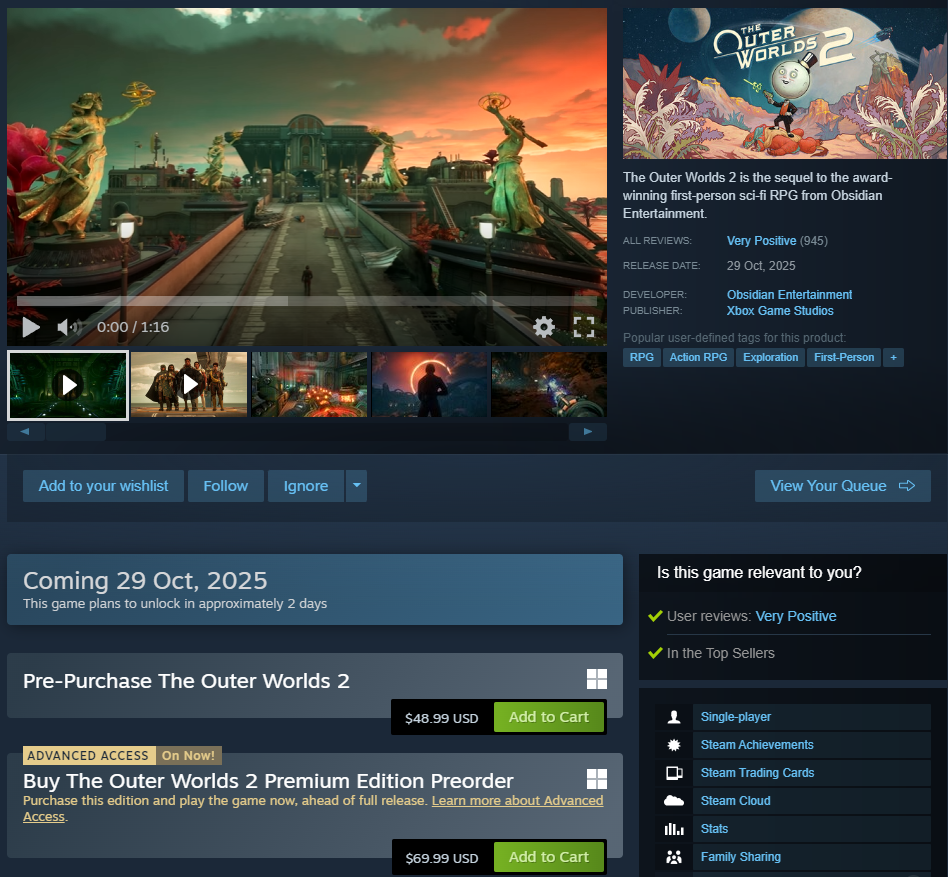Expand more tags with plus button

pyautogui.click(x=893, y=357)
